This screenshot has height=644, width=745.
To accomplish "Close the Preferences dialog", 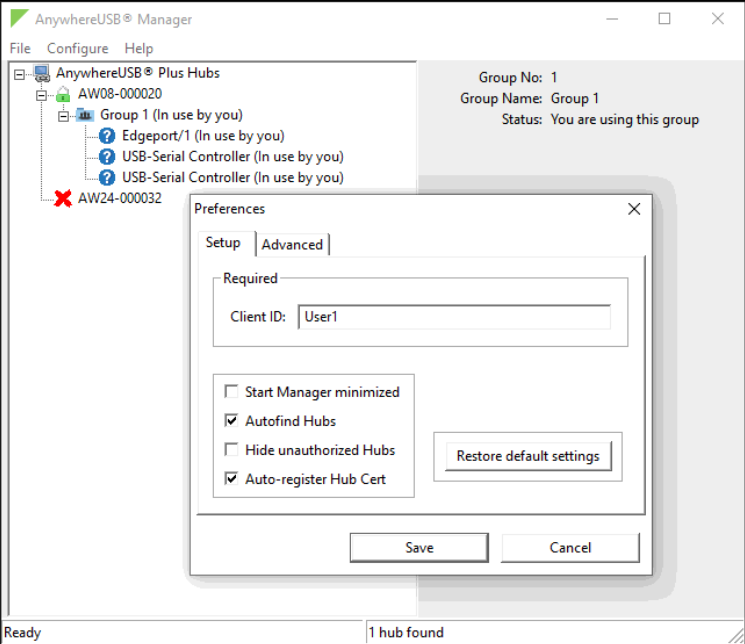I will (x=634, y=209).
